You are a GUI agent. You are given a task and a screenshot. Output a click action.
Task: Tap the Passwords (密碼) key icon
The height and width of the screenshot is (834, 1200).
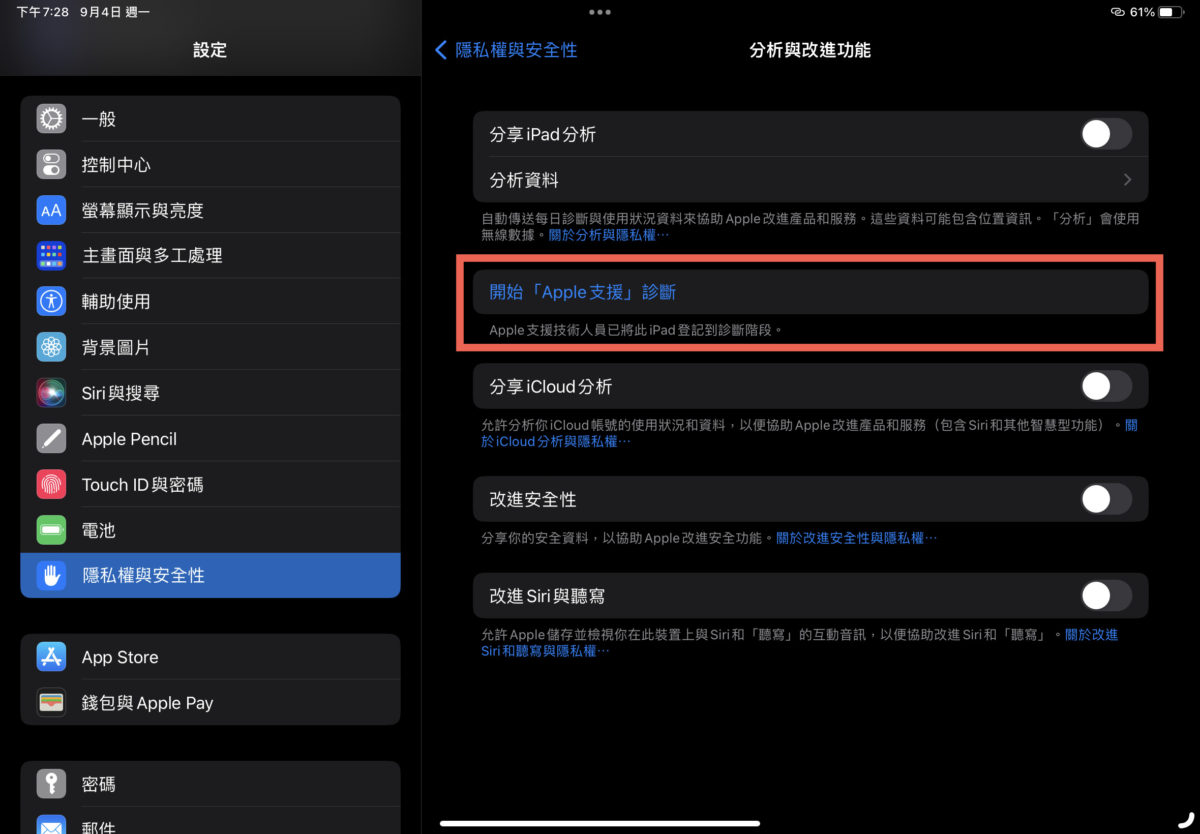point(51,784)
